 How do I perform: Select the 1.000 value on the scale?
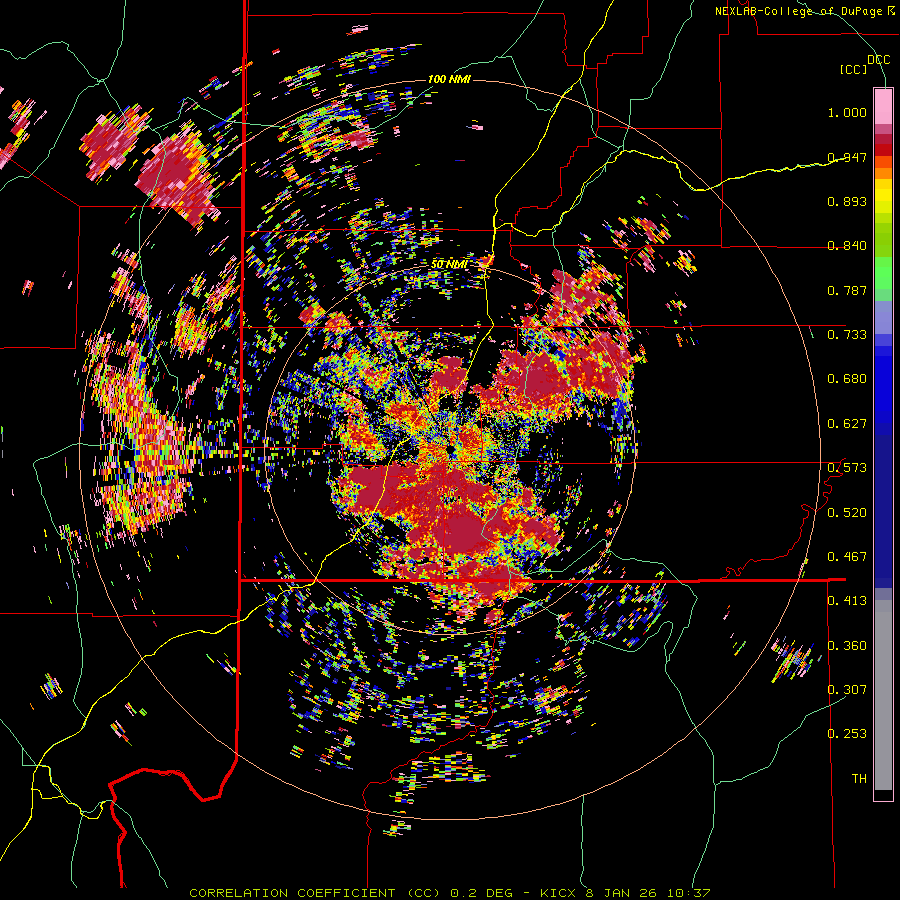(x=847, y=112)
